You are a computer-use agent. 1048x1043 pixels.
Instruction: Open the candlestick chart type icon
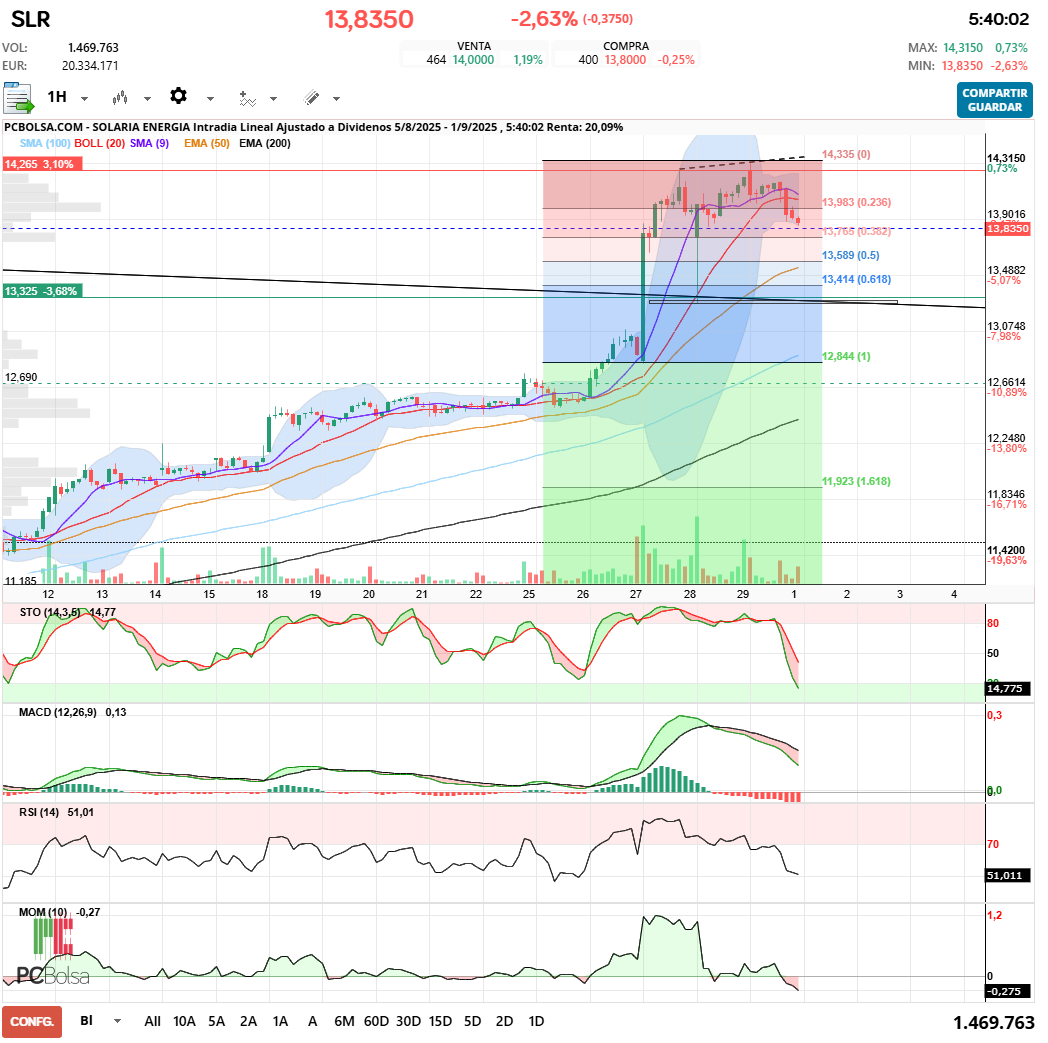pos(120,98)
